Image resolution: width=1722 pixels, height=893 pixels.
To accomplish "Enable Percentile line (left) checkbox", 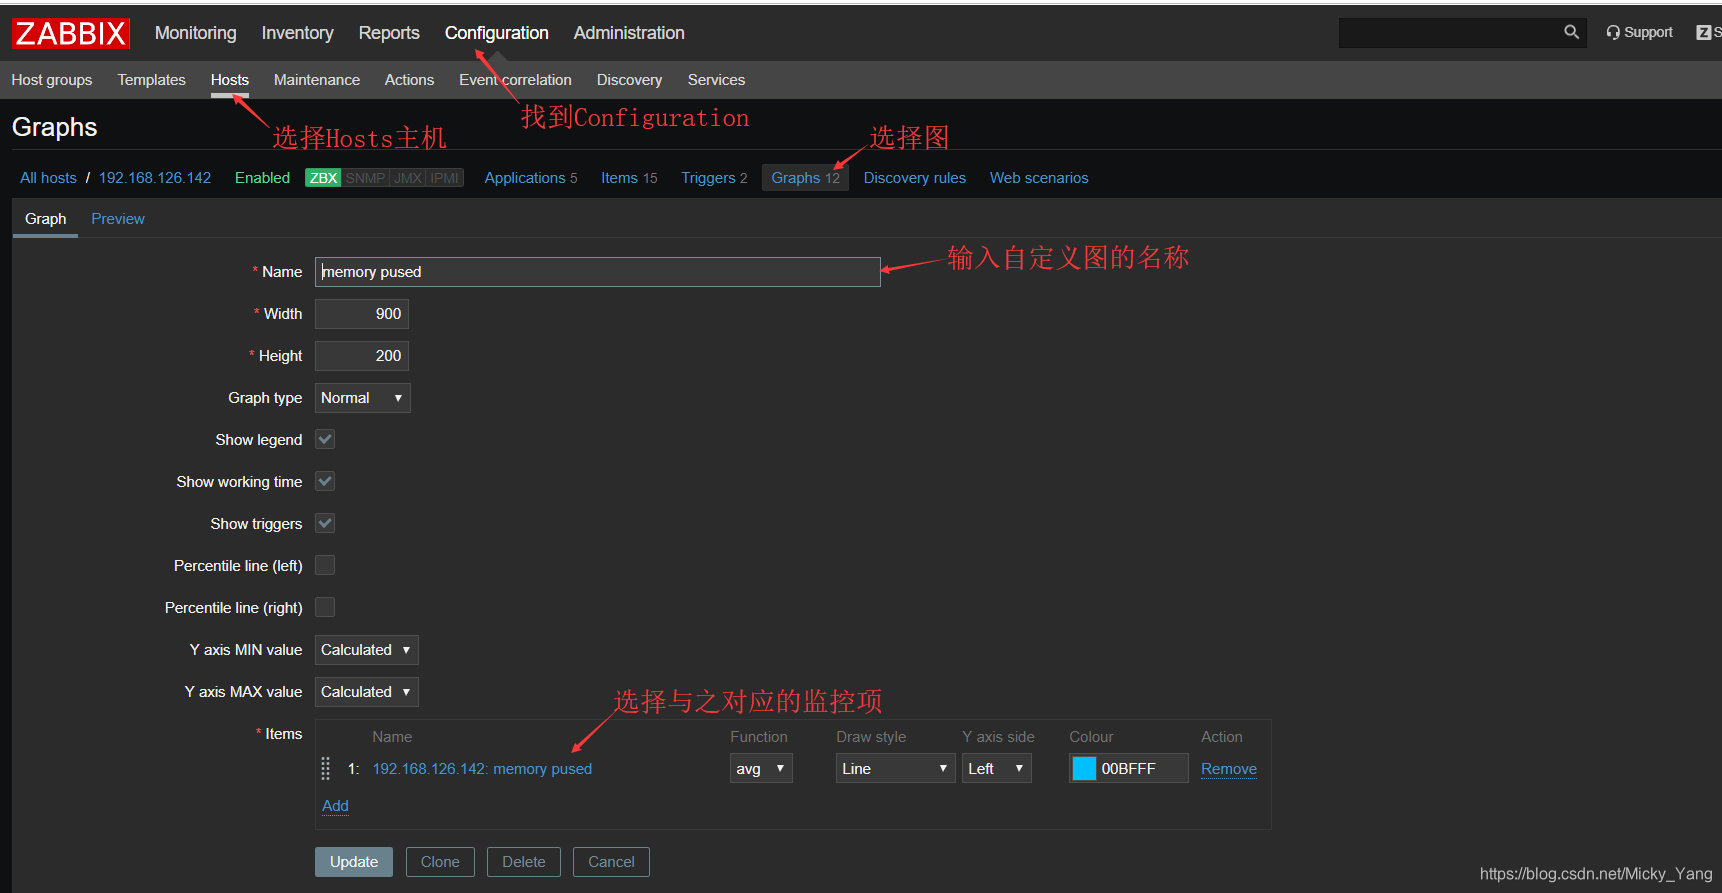I will pyautogui.click(x=325, y=565).
